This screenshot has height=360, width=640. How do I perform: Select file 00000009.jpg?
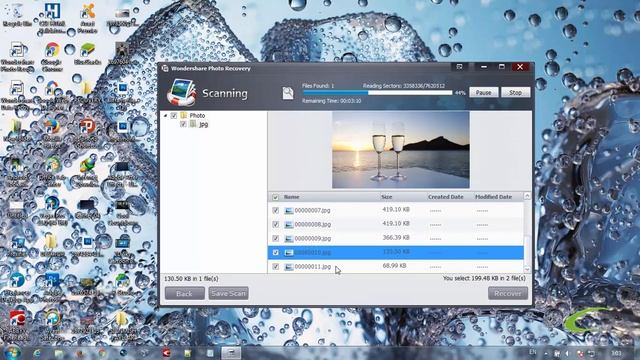(x=312, y=238)
